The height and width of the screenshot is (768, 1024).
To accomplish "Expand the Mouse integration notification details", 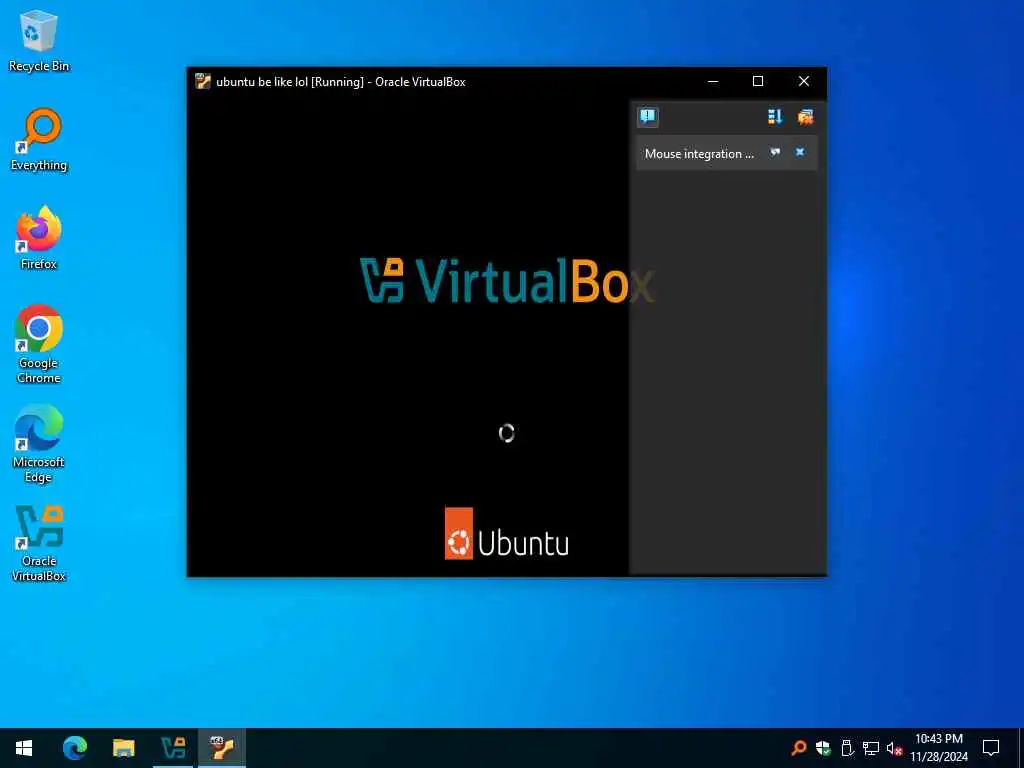I will (775, 152).
